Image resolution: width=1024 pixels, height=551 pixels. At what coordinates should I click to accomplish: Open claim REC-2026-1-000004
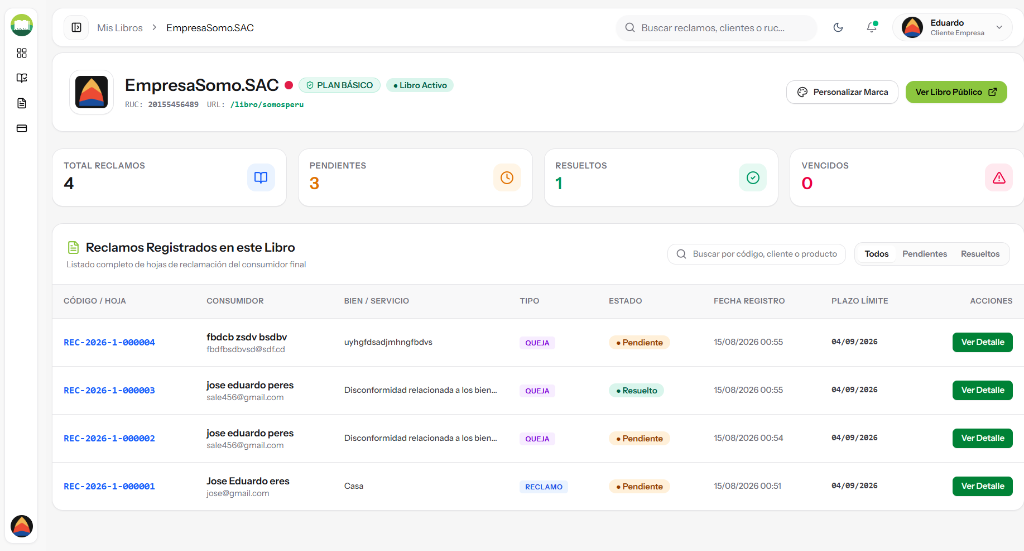[x=109, y=342]
